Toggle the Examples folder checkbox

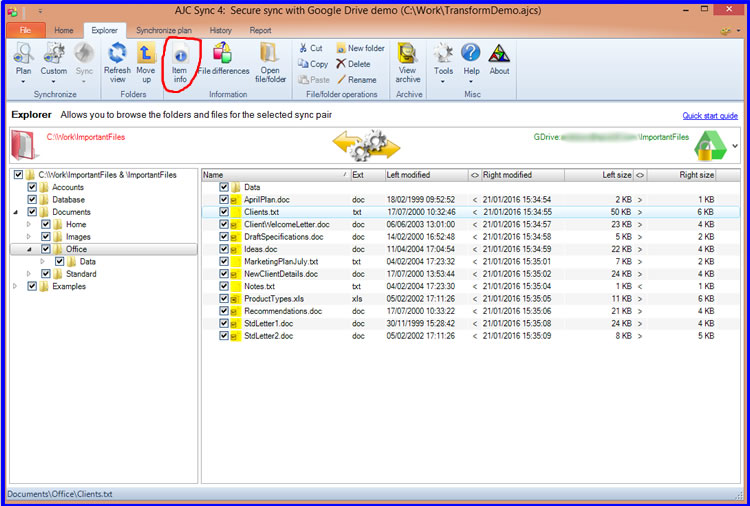click(x=32, y=286)
